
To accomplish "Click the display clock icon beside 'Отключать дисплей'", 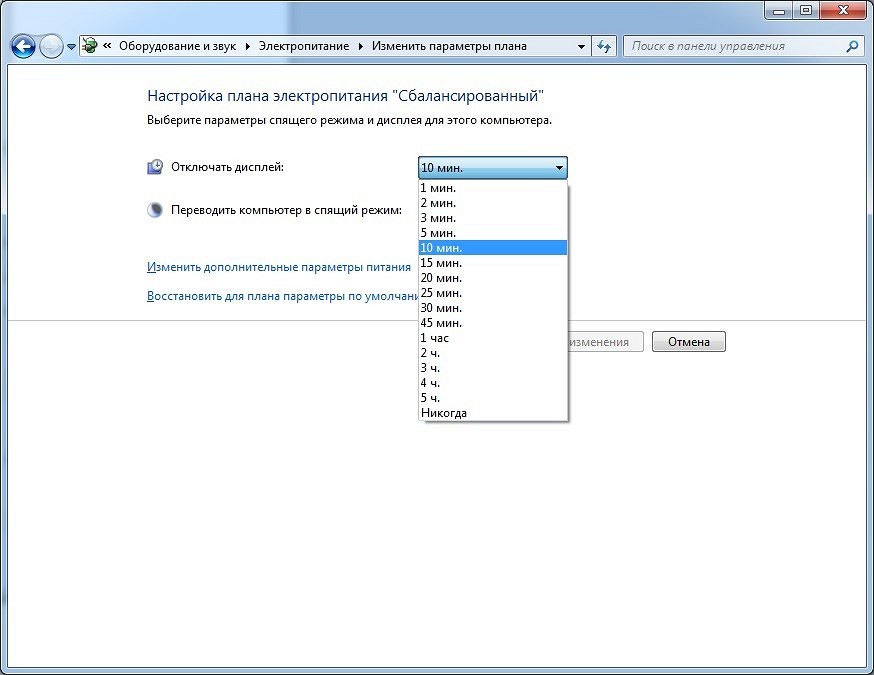I will coord(155,167).
